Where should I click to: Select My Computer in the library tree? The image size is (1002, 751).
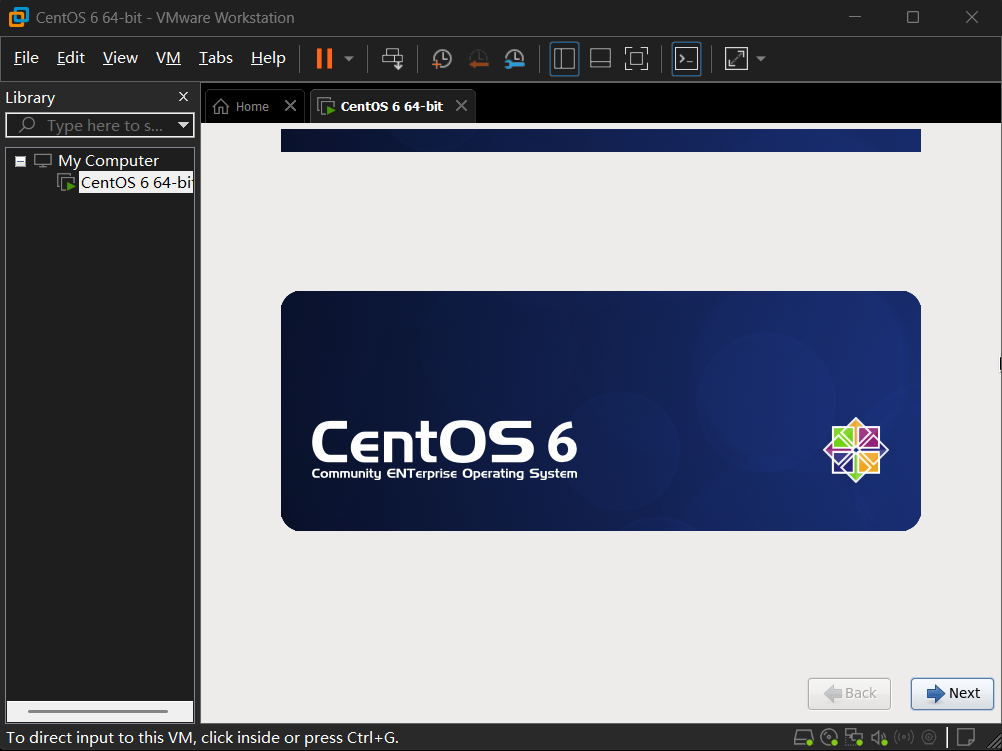pos(108,160)
